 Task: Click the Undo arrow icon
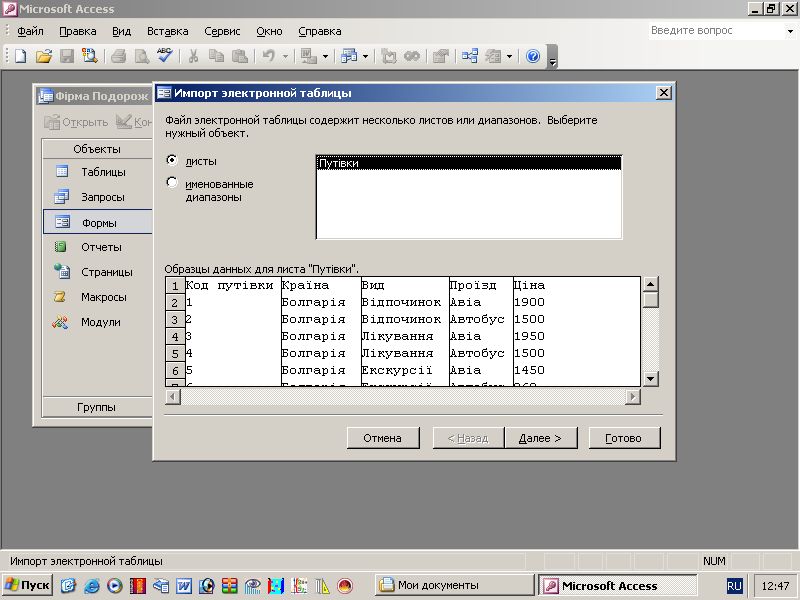[269, 56]
